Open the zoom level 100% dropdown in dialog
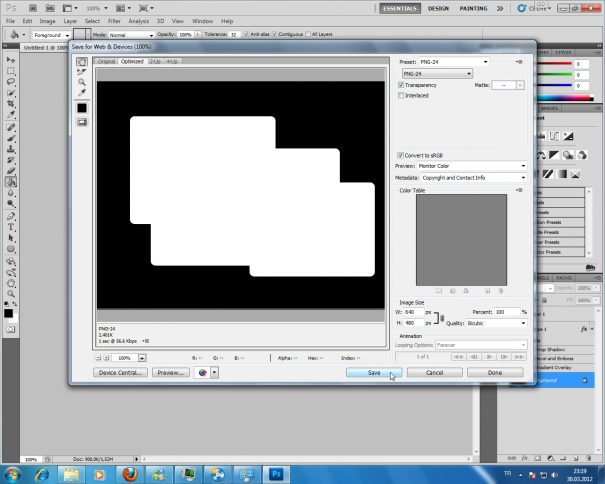 click(142, 358)
